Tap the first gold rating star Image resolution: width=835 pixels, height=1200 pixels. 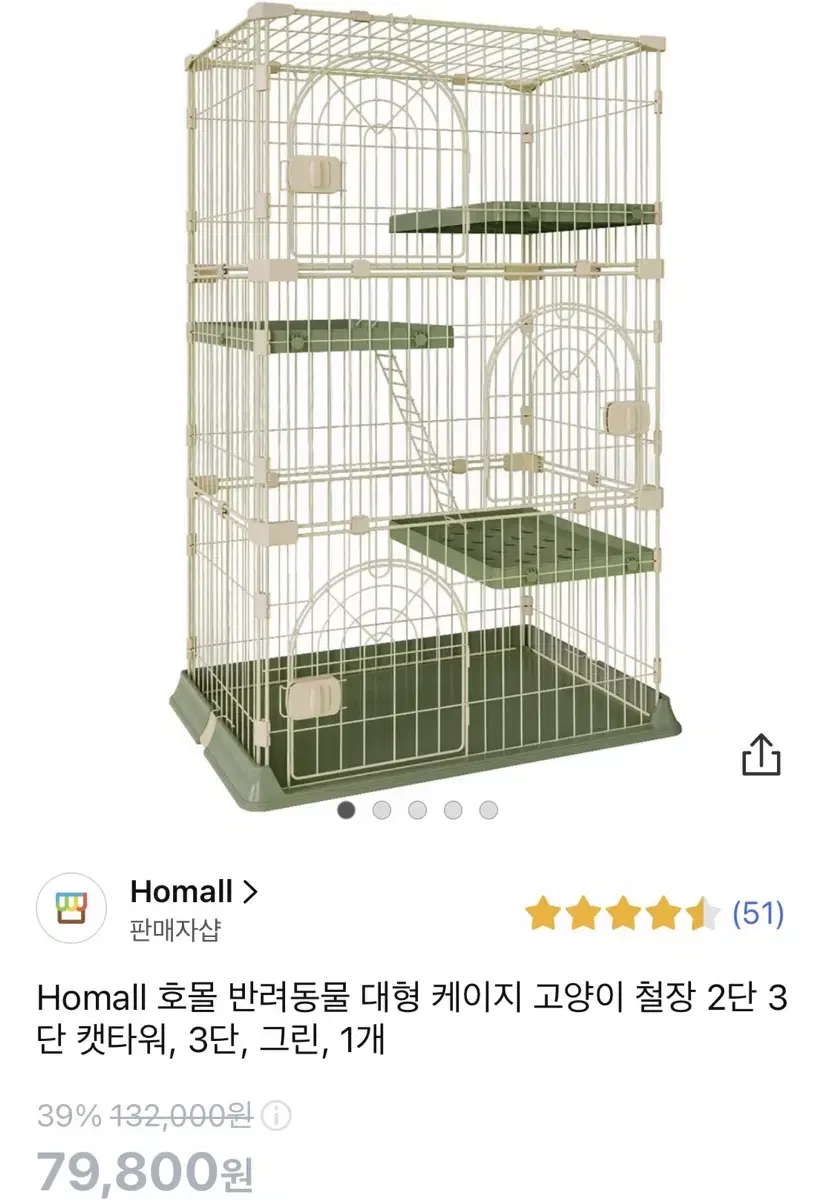coord(543,913)
